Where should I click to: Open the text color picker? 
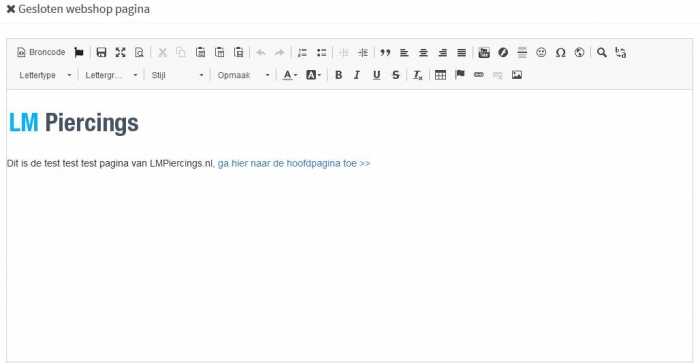tap(290, 75)
